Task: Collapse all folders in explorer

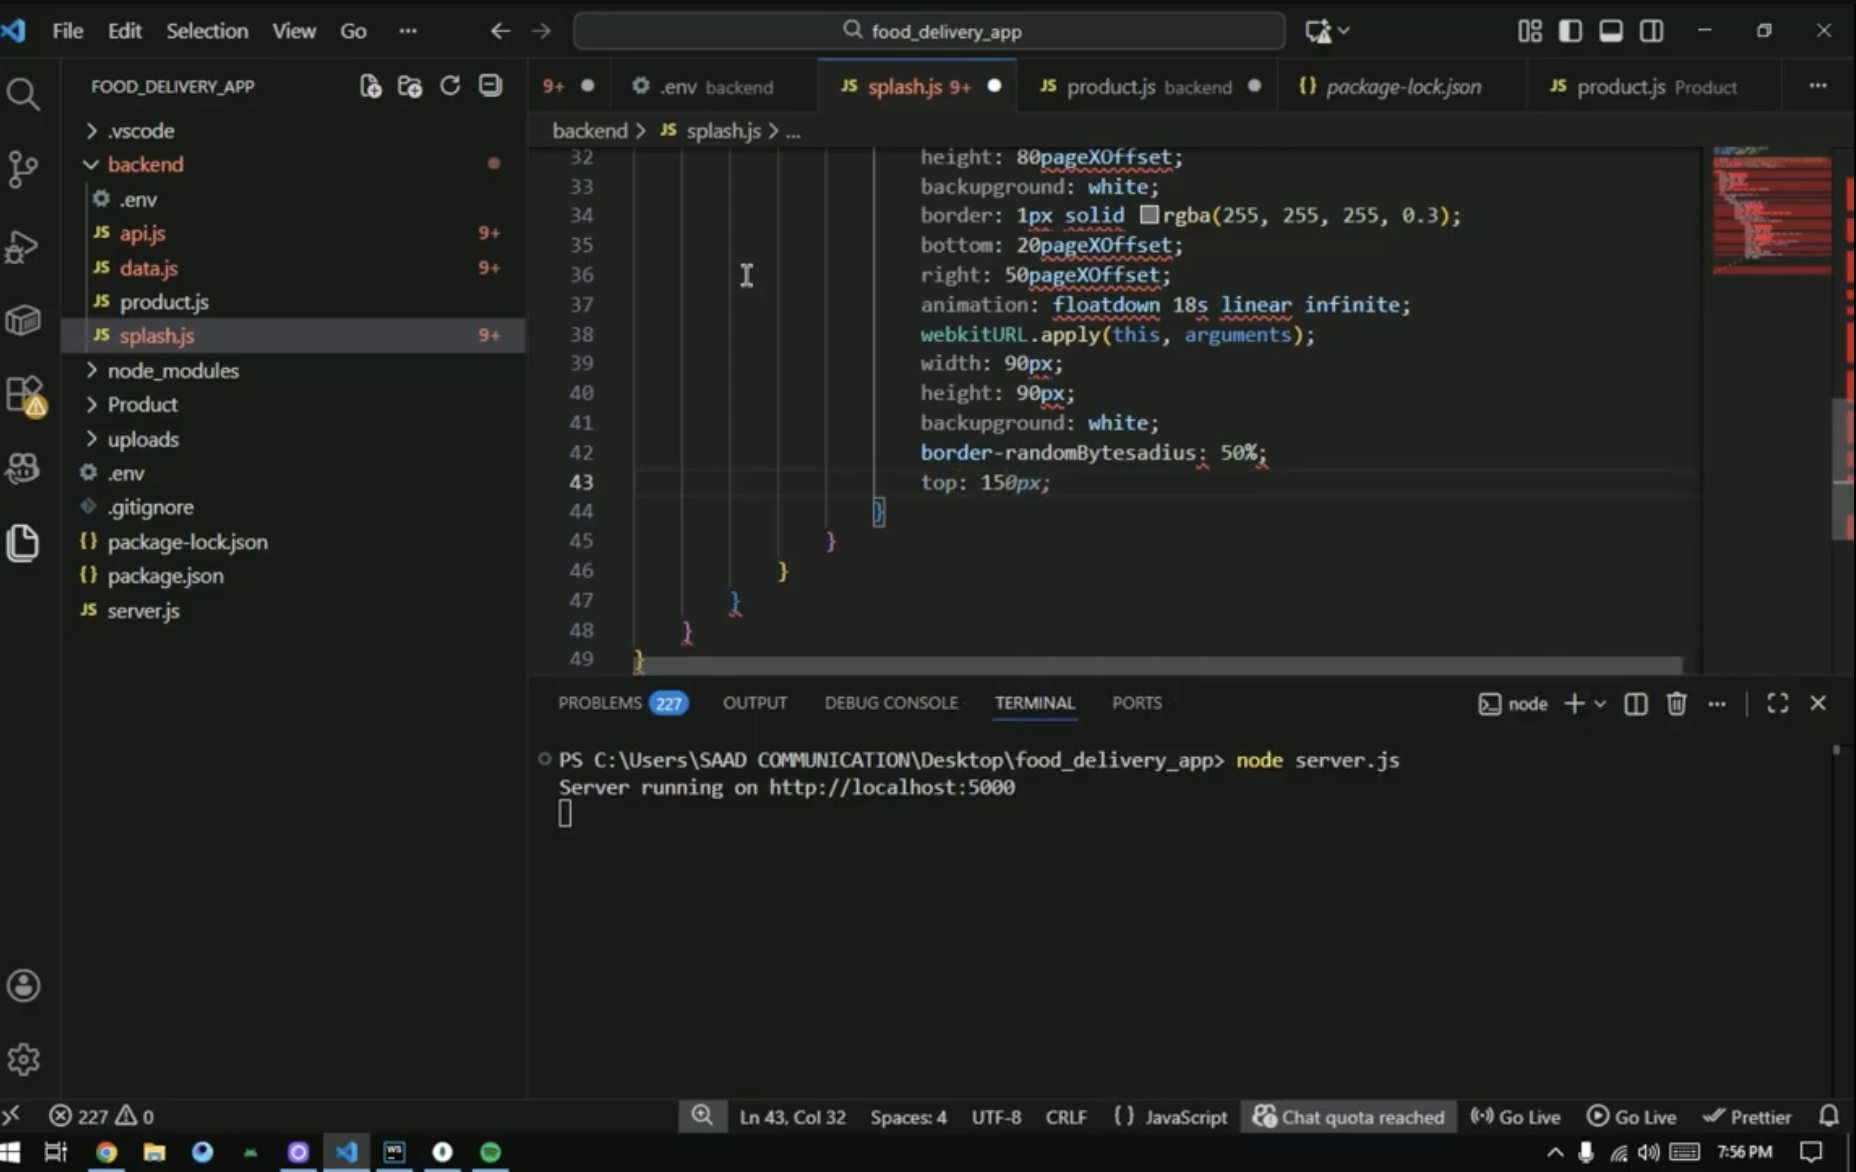Action: tap(490, 86)
